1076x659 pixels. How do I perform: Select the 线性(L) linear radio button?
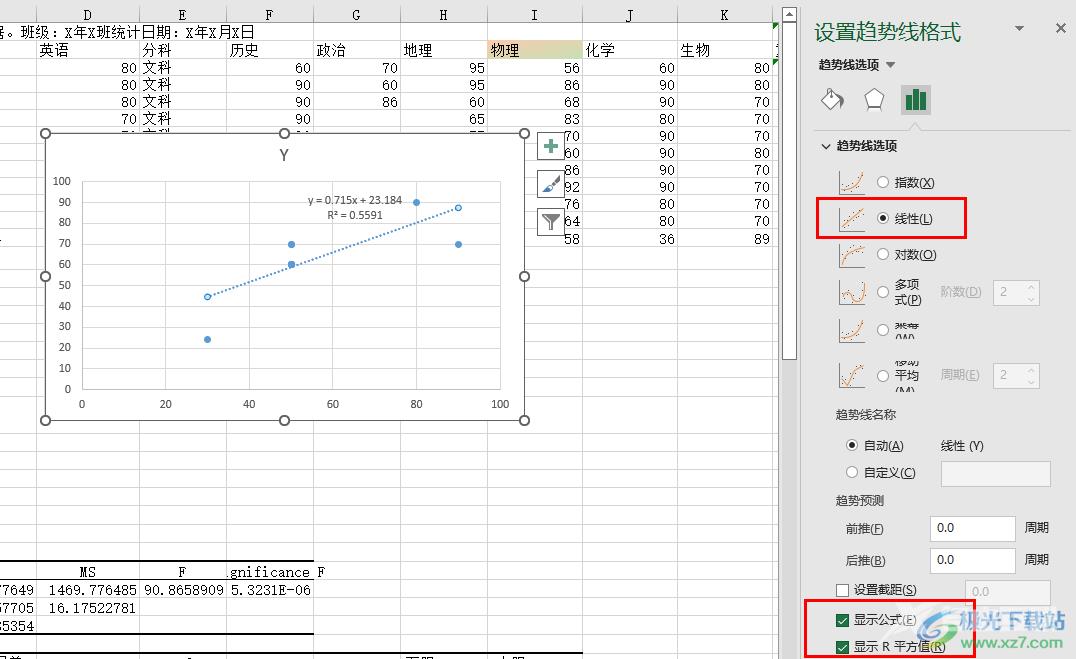pyautogui.click(x=883, y=218)
